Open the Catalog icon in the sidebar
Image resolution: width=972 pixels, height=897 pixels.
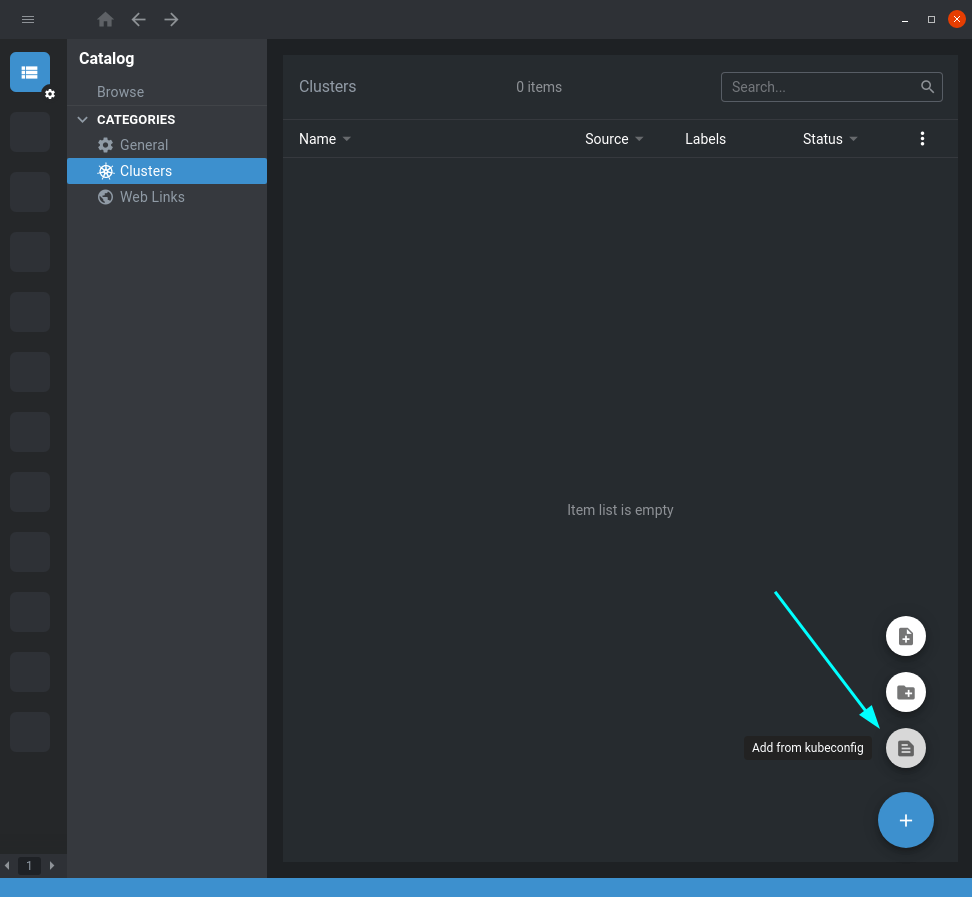coord(29,71)
